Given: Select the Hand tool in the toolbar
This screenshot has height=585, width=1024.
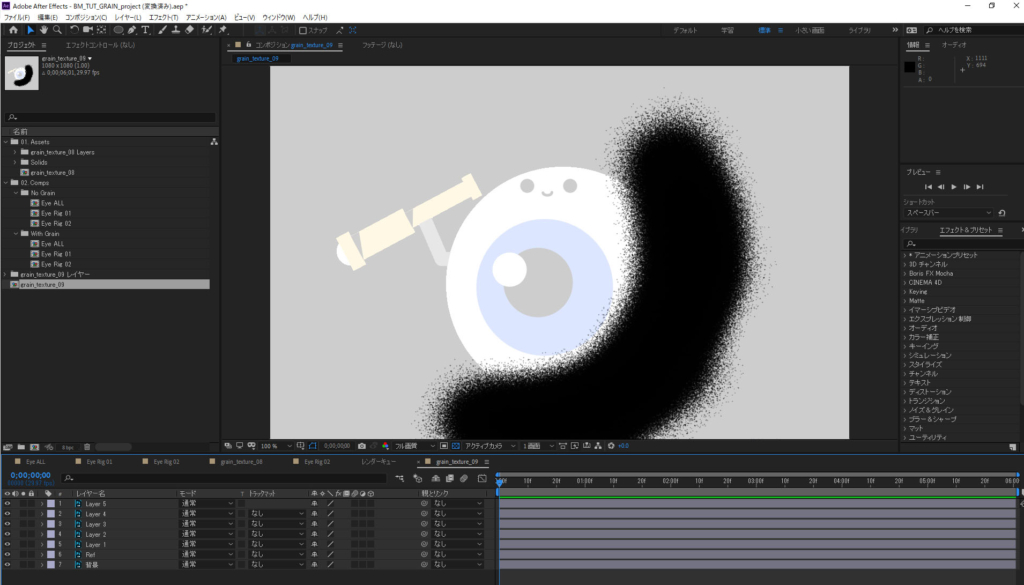Looking at the screenshot, I should point(43,30).
